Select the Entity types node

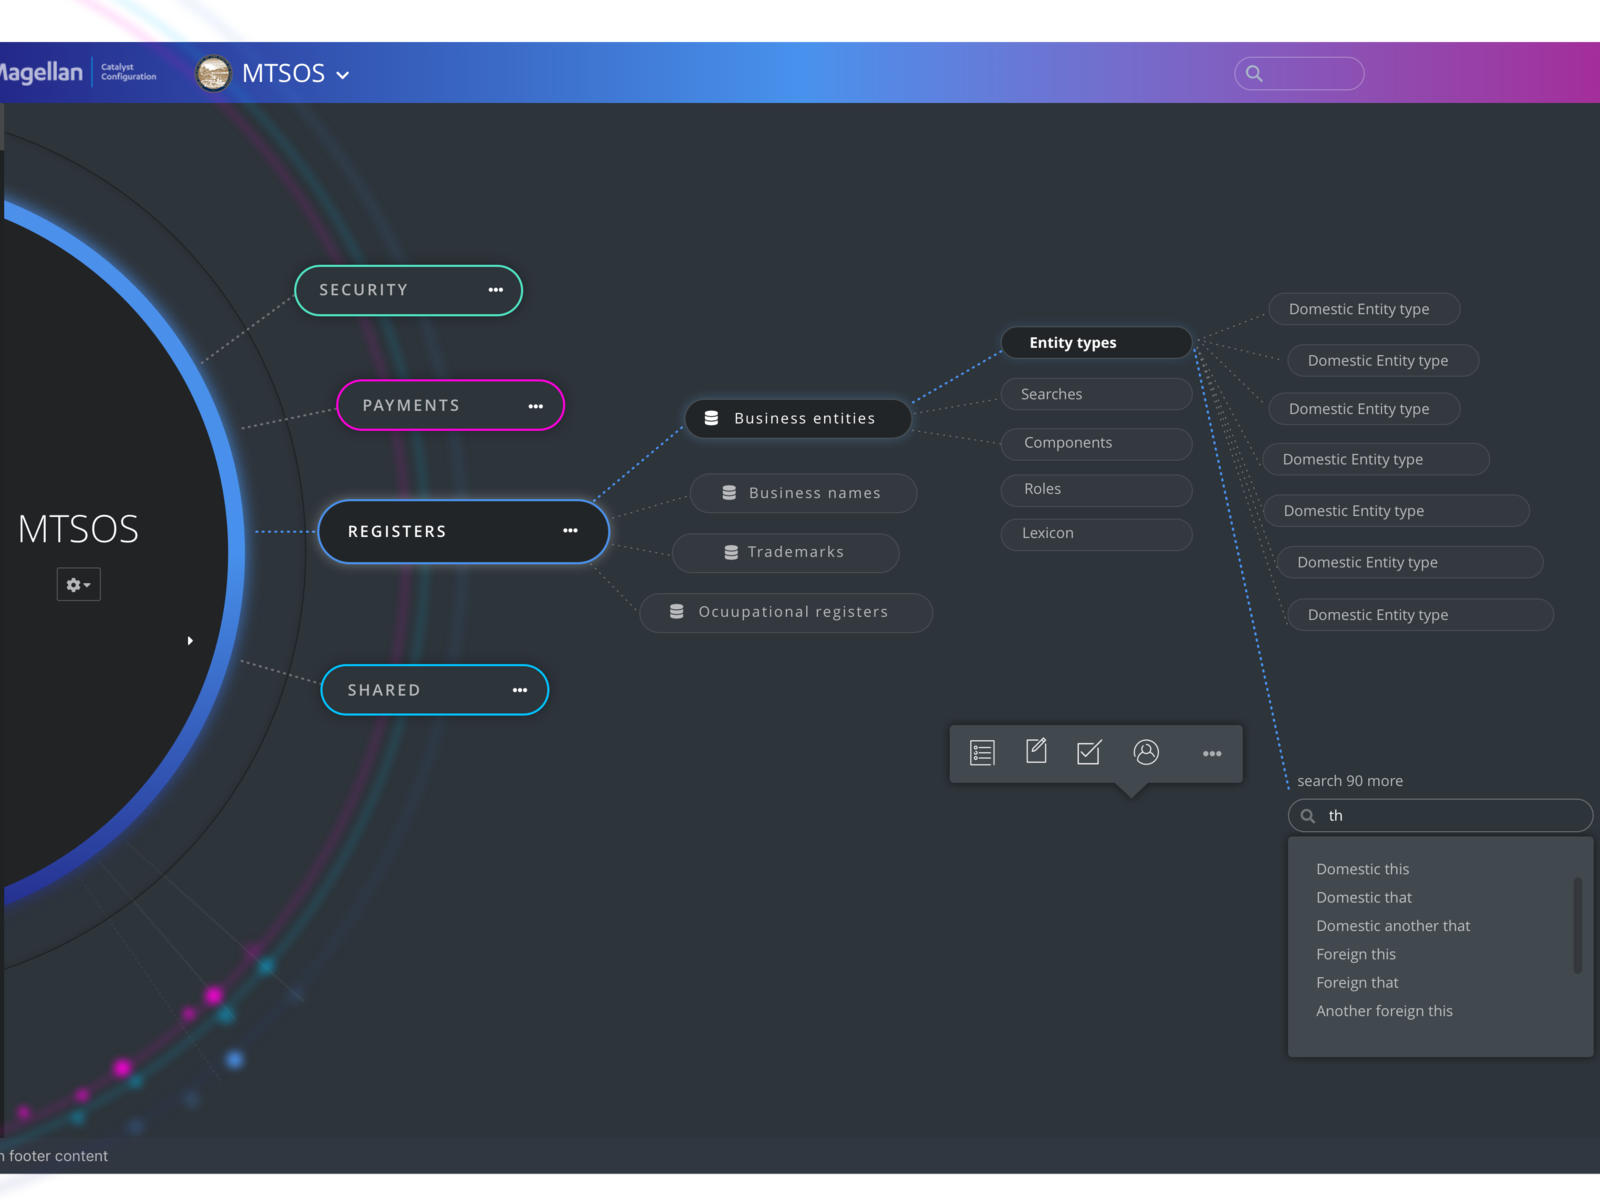click(1096, 342)
